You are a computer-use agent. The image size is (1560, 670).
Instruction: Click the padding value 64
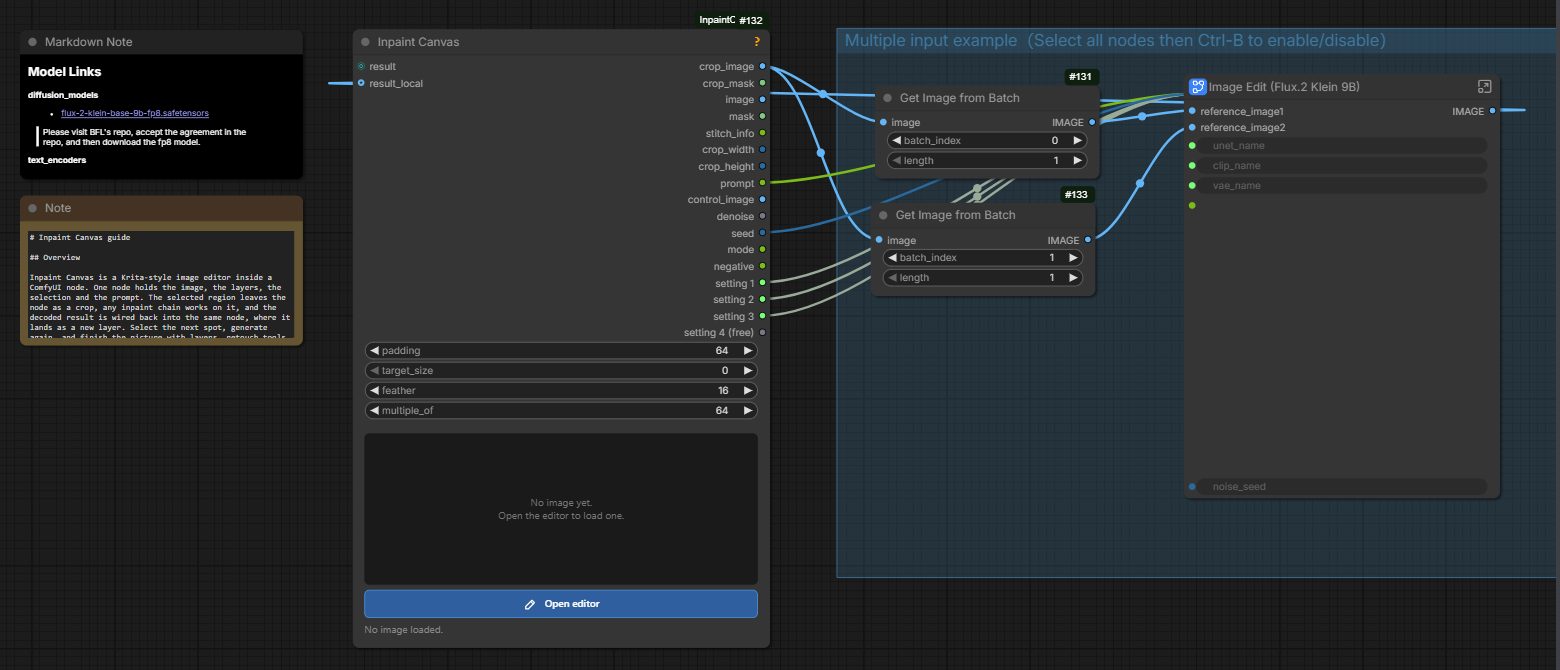(x=722, y=351)
